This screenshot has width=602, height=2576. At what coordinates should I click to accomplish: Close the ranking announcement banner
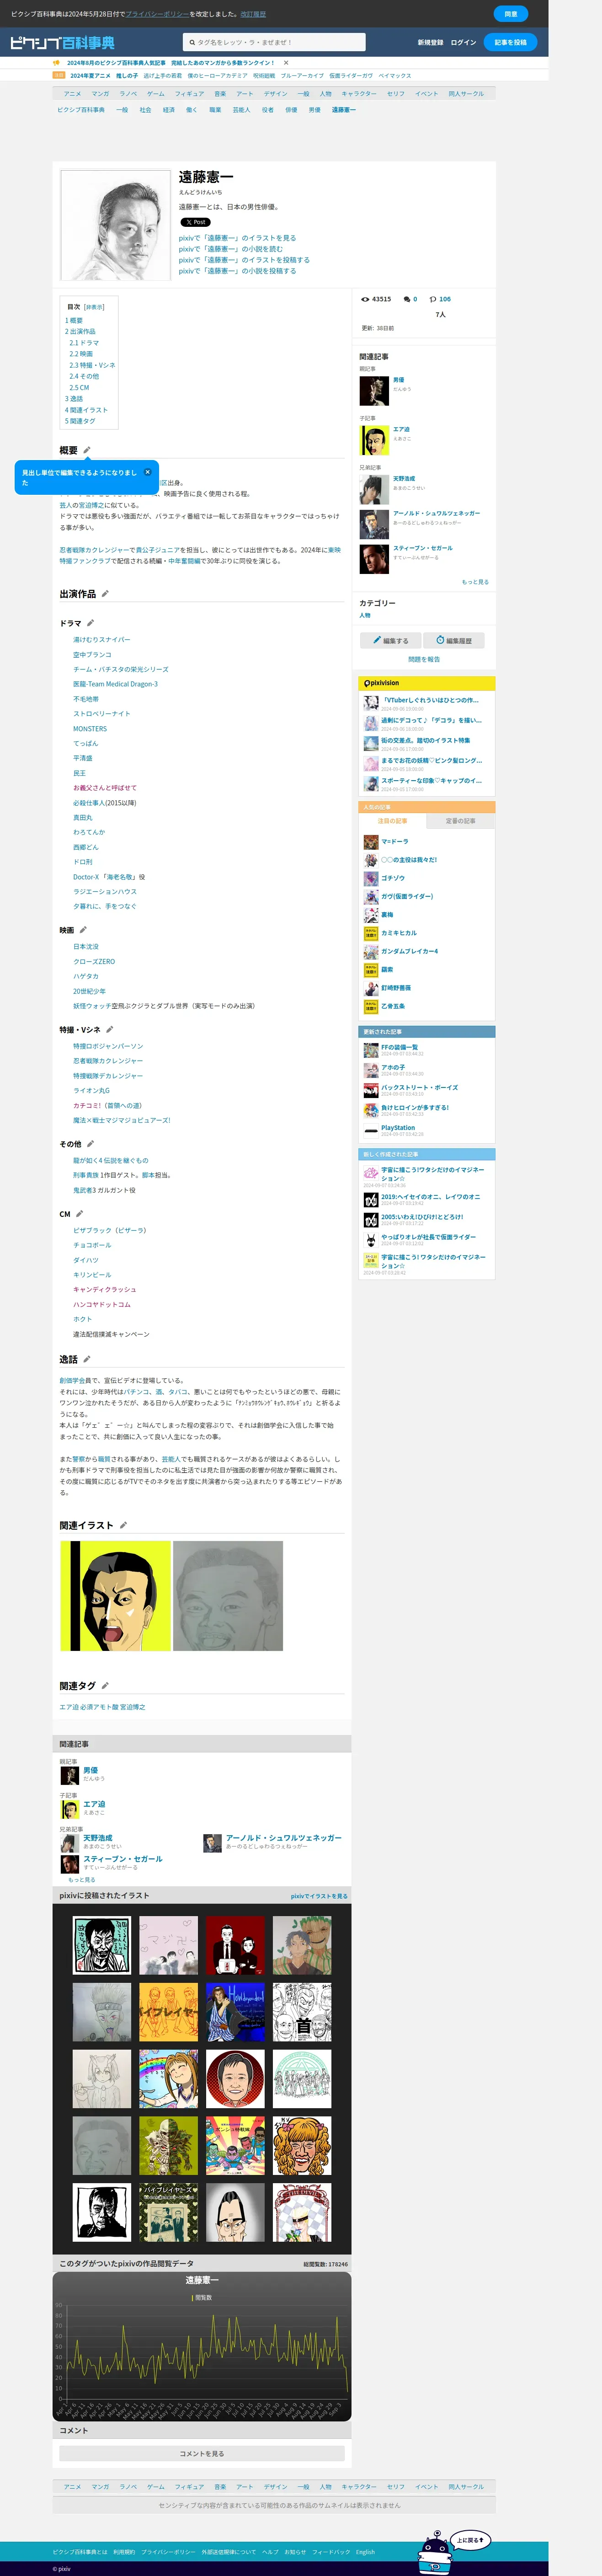(286, 63)
